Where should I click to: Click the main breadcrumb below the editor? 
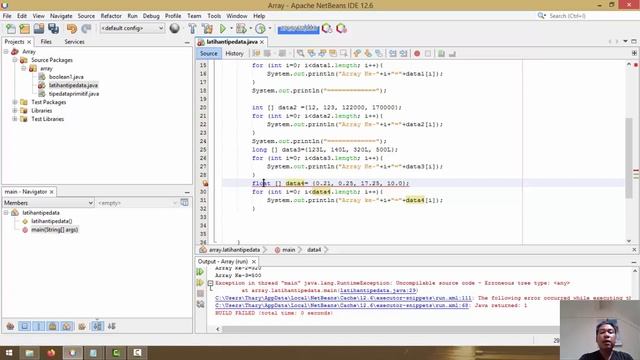[x=288, y=250]
